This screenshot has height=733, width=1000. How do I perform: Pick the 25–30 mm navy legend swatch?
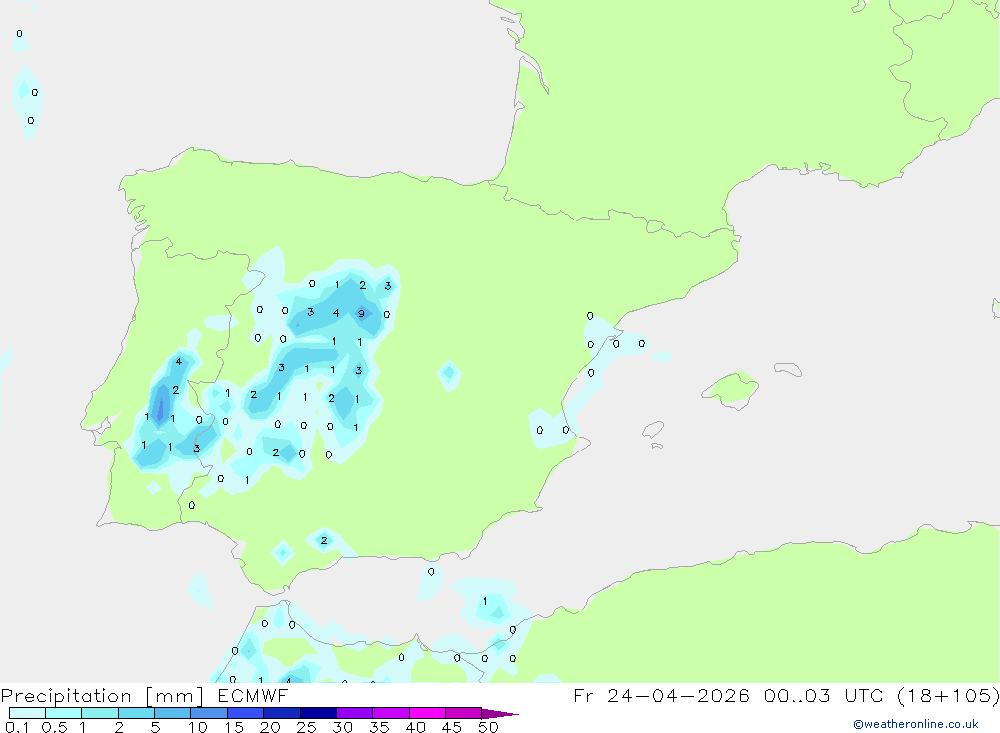click(x=318, y=713)
